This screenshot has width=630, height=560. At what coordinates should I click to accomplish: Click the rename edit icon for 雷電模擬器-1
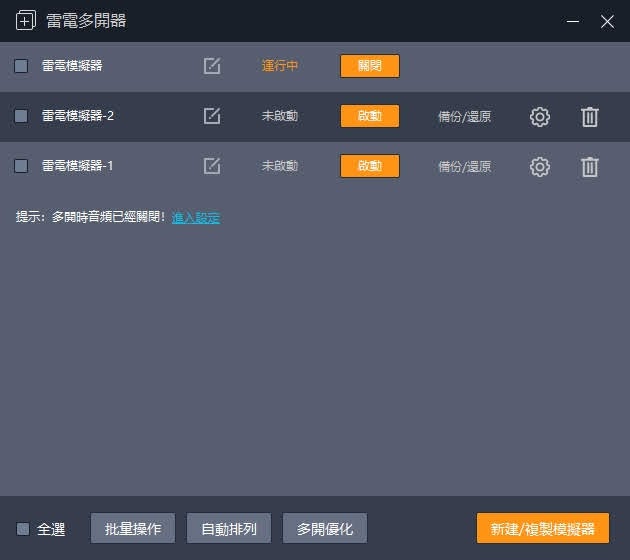(x=212, y=166)
